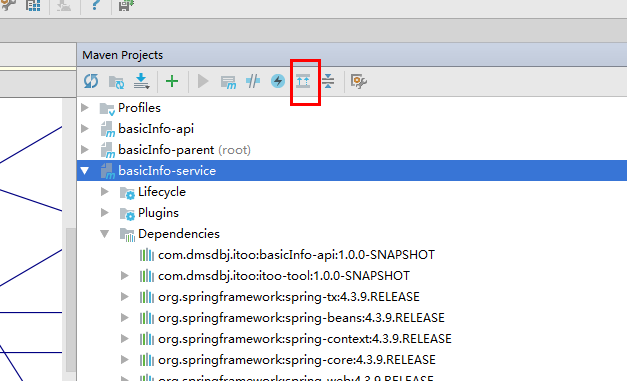Expand spring-context dependency arrow
The height and width of the screenshot is (381, 627).
point(125,339)
